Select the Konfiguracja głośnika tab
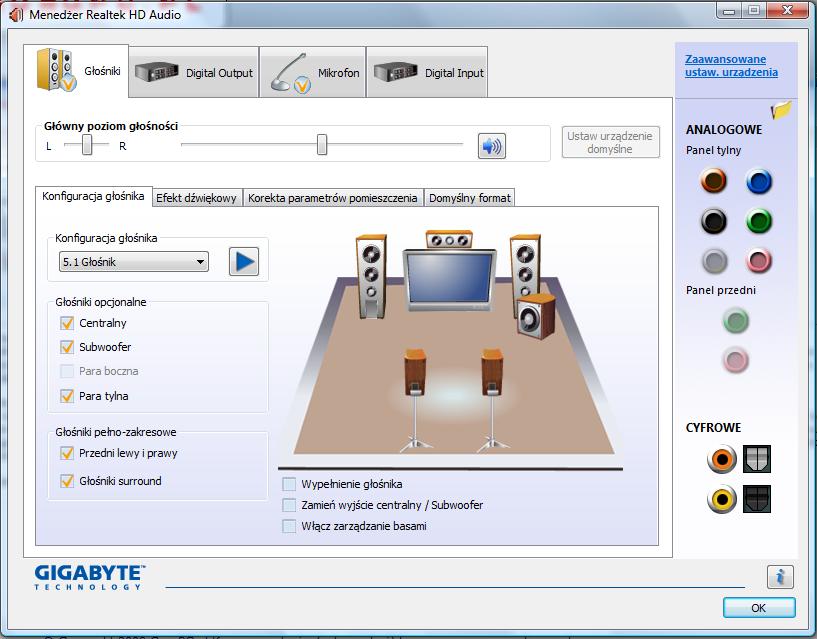Image resolution: width=817 pixels, height=639 pixels. 93,196
